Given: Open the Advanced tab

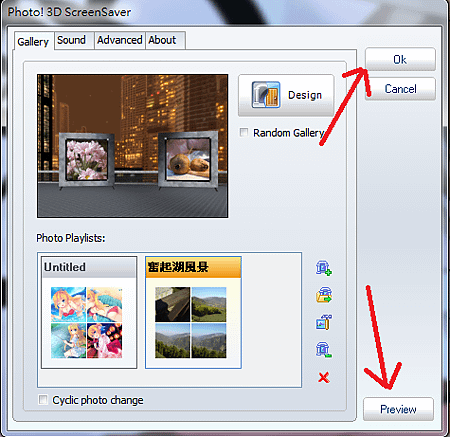Looking at the screenshot, I should [120, 40].
